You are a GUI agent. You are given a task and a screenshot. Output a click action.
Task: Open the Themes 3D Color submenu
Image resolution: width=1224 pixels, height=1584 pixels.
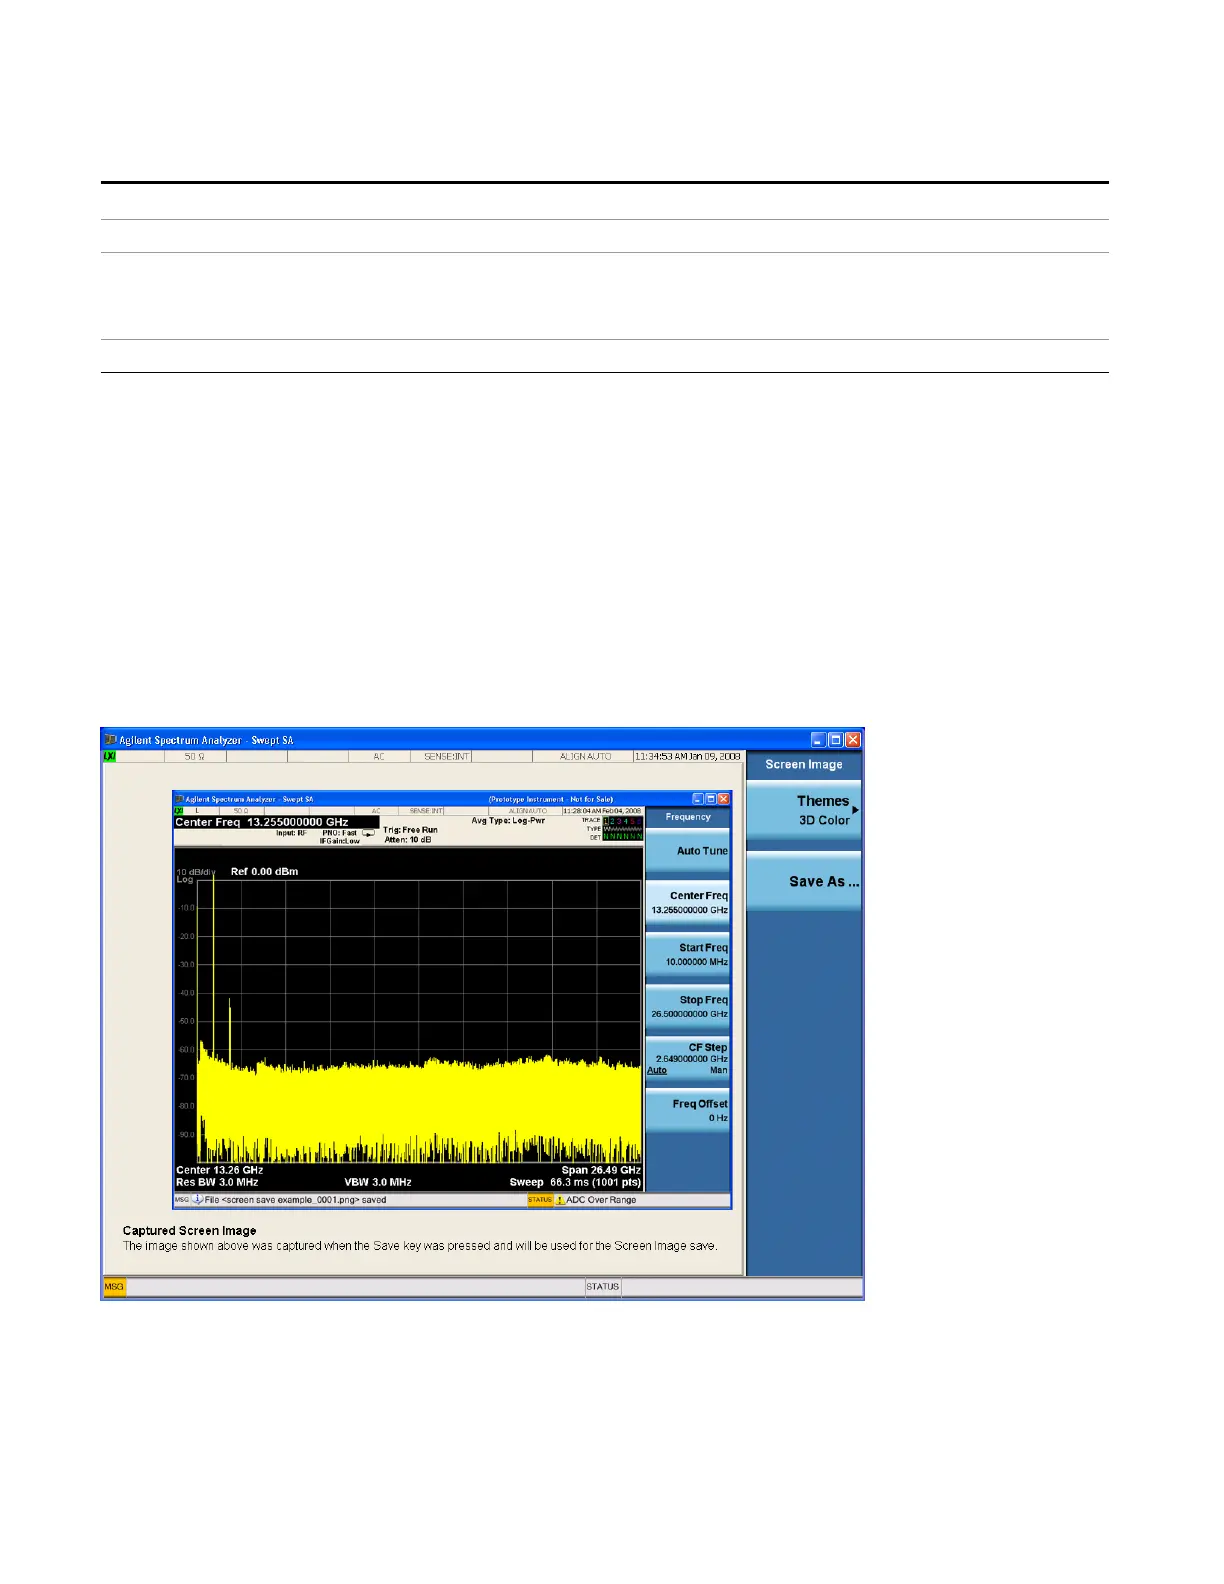[804, 810]
